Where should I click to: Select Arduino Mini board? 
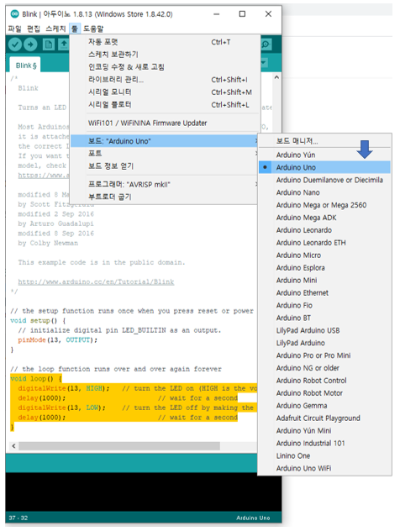[324, 280]
